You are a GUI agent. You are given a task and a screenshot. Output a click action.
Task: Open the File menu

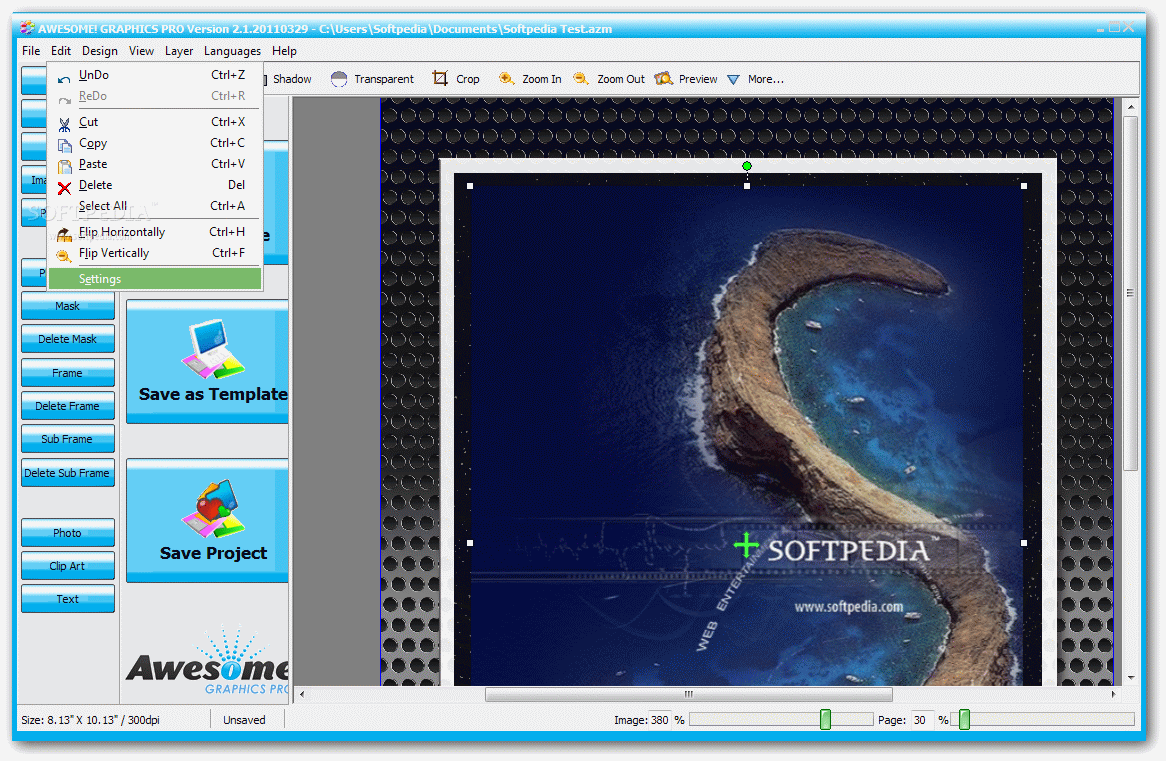31,51
